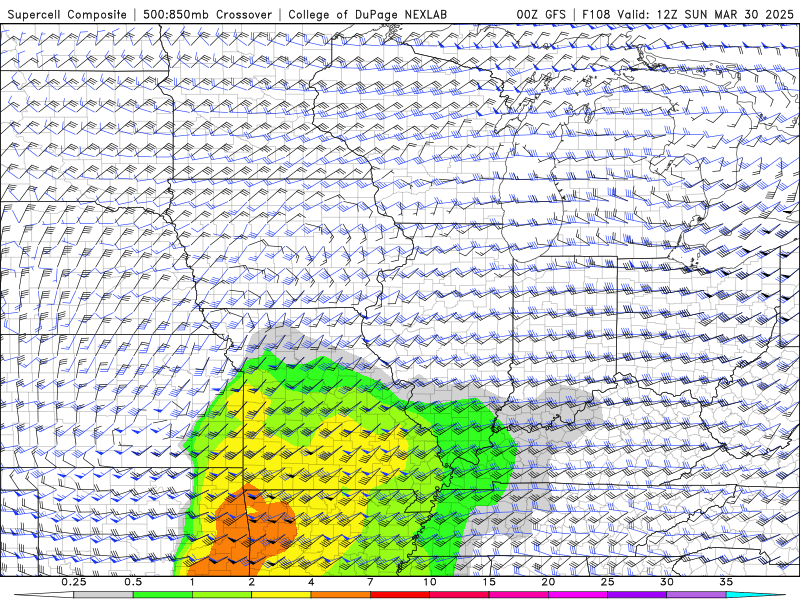Select the gray legend swatch (0.25–0.5)
This screenshot has height=600, width=800.
click(x=104, y=595)
